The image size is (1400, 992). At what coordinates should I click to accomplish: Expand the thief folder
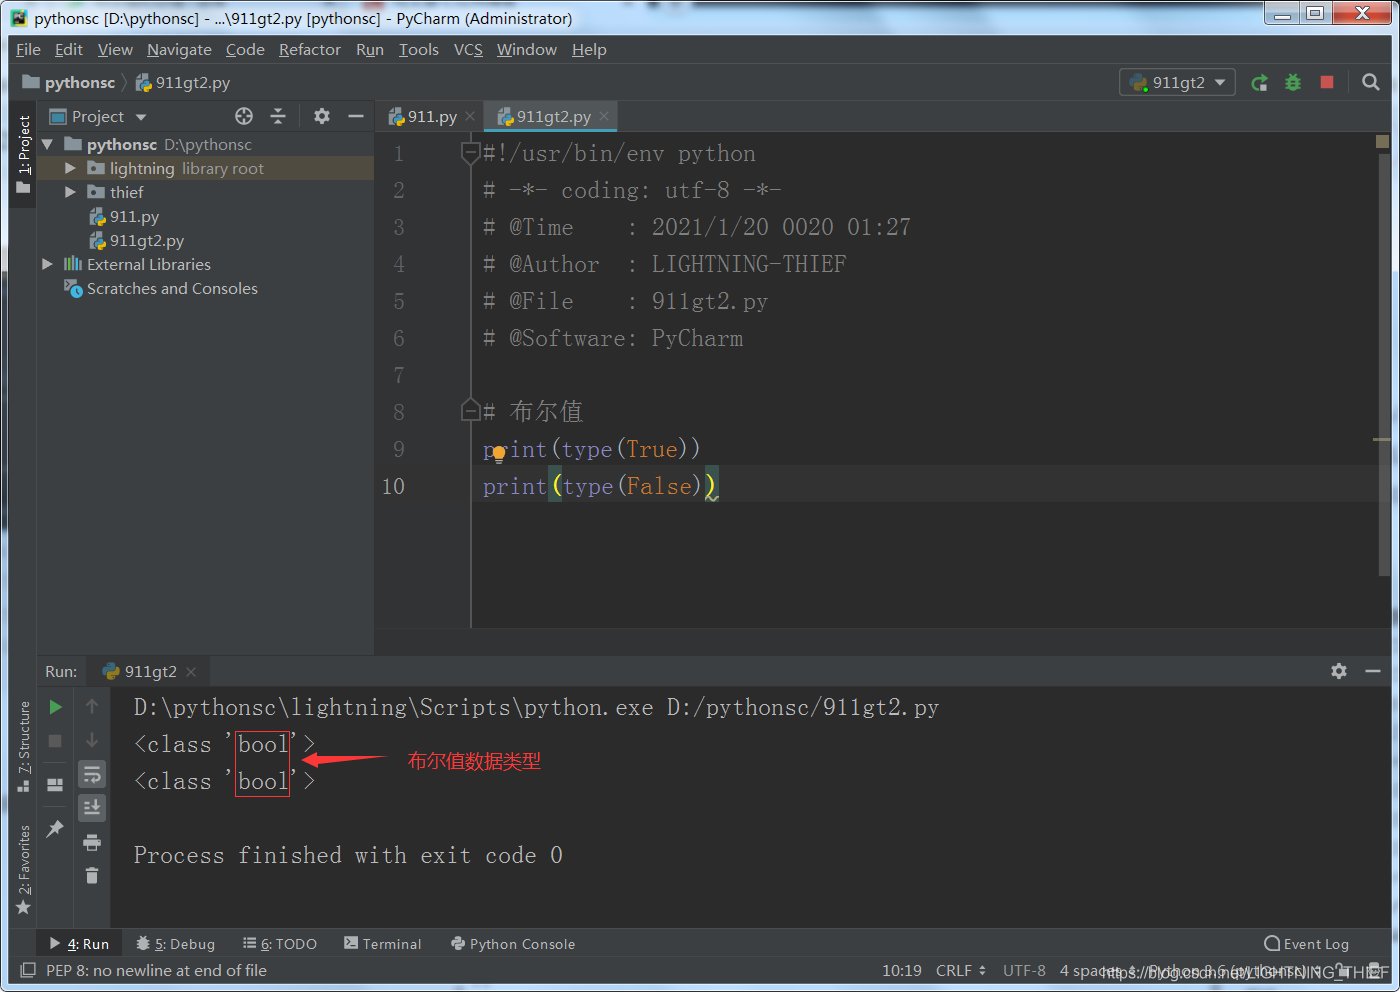tap(70, 192)
